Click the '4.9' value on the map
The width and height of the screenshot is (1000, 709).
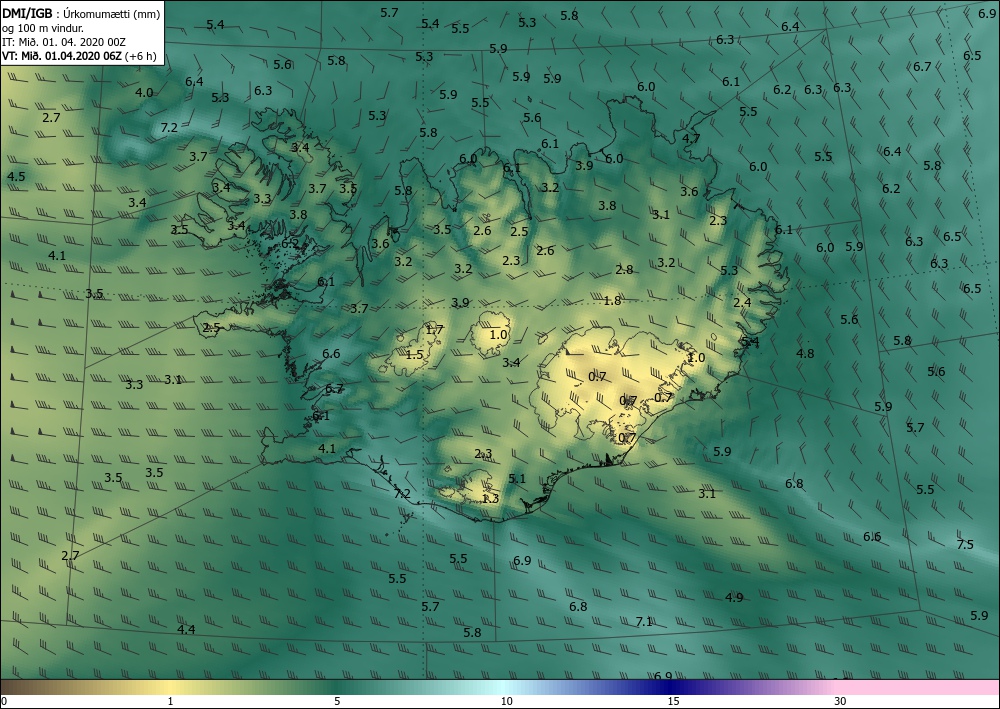point(734,597)
